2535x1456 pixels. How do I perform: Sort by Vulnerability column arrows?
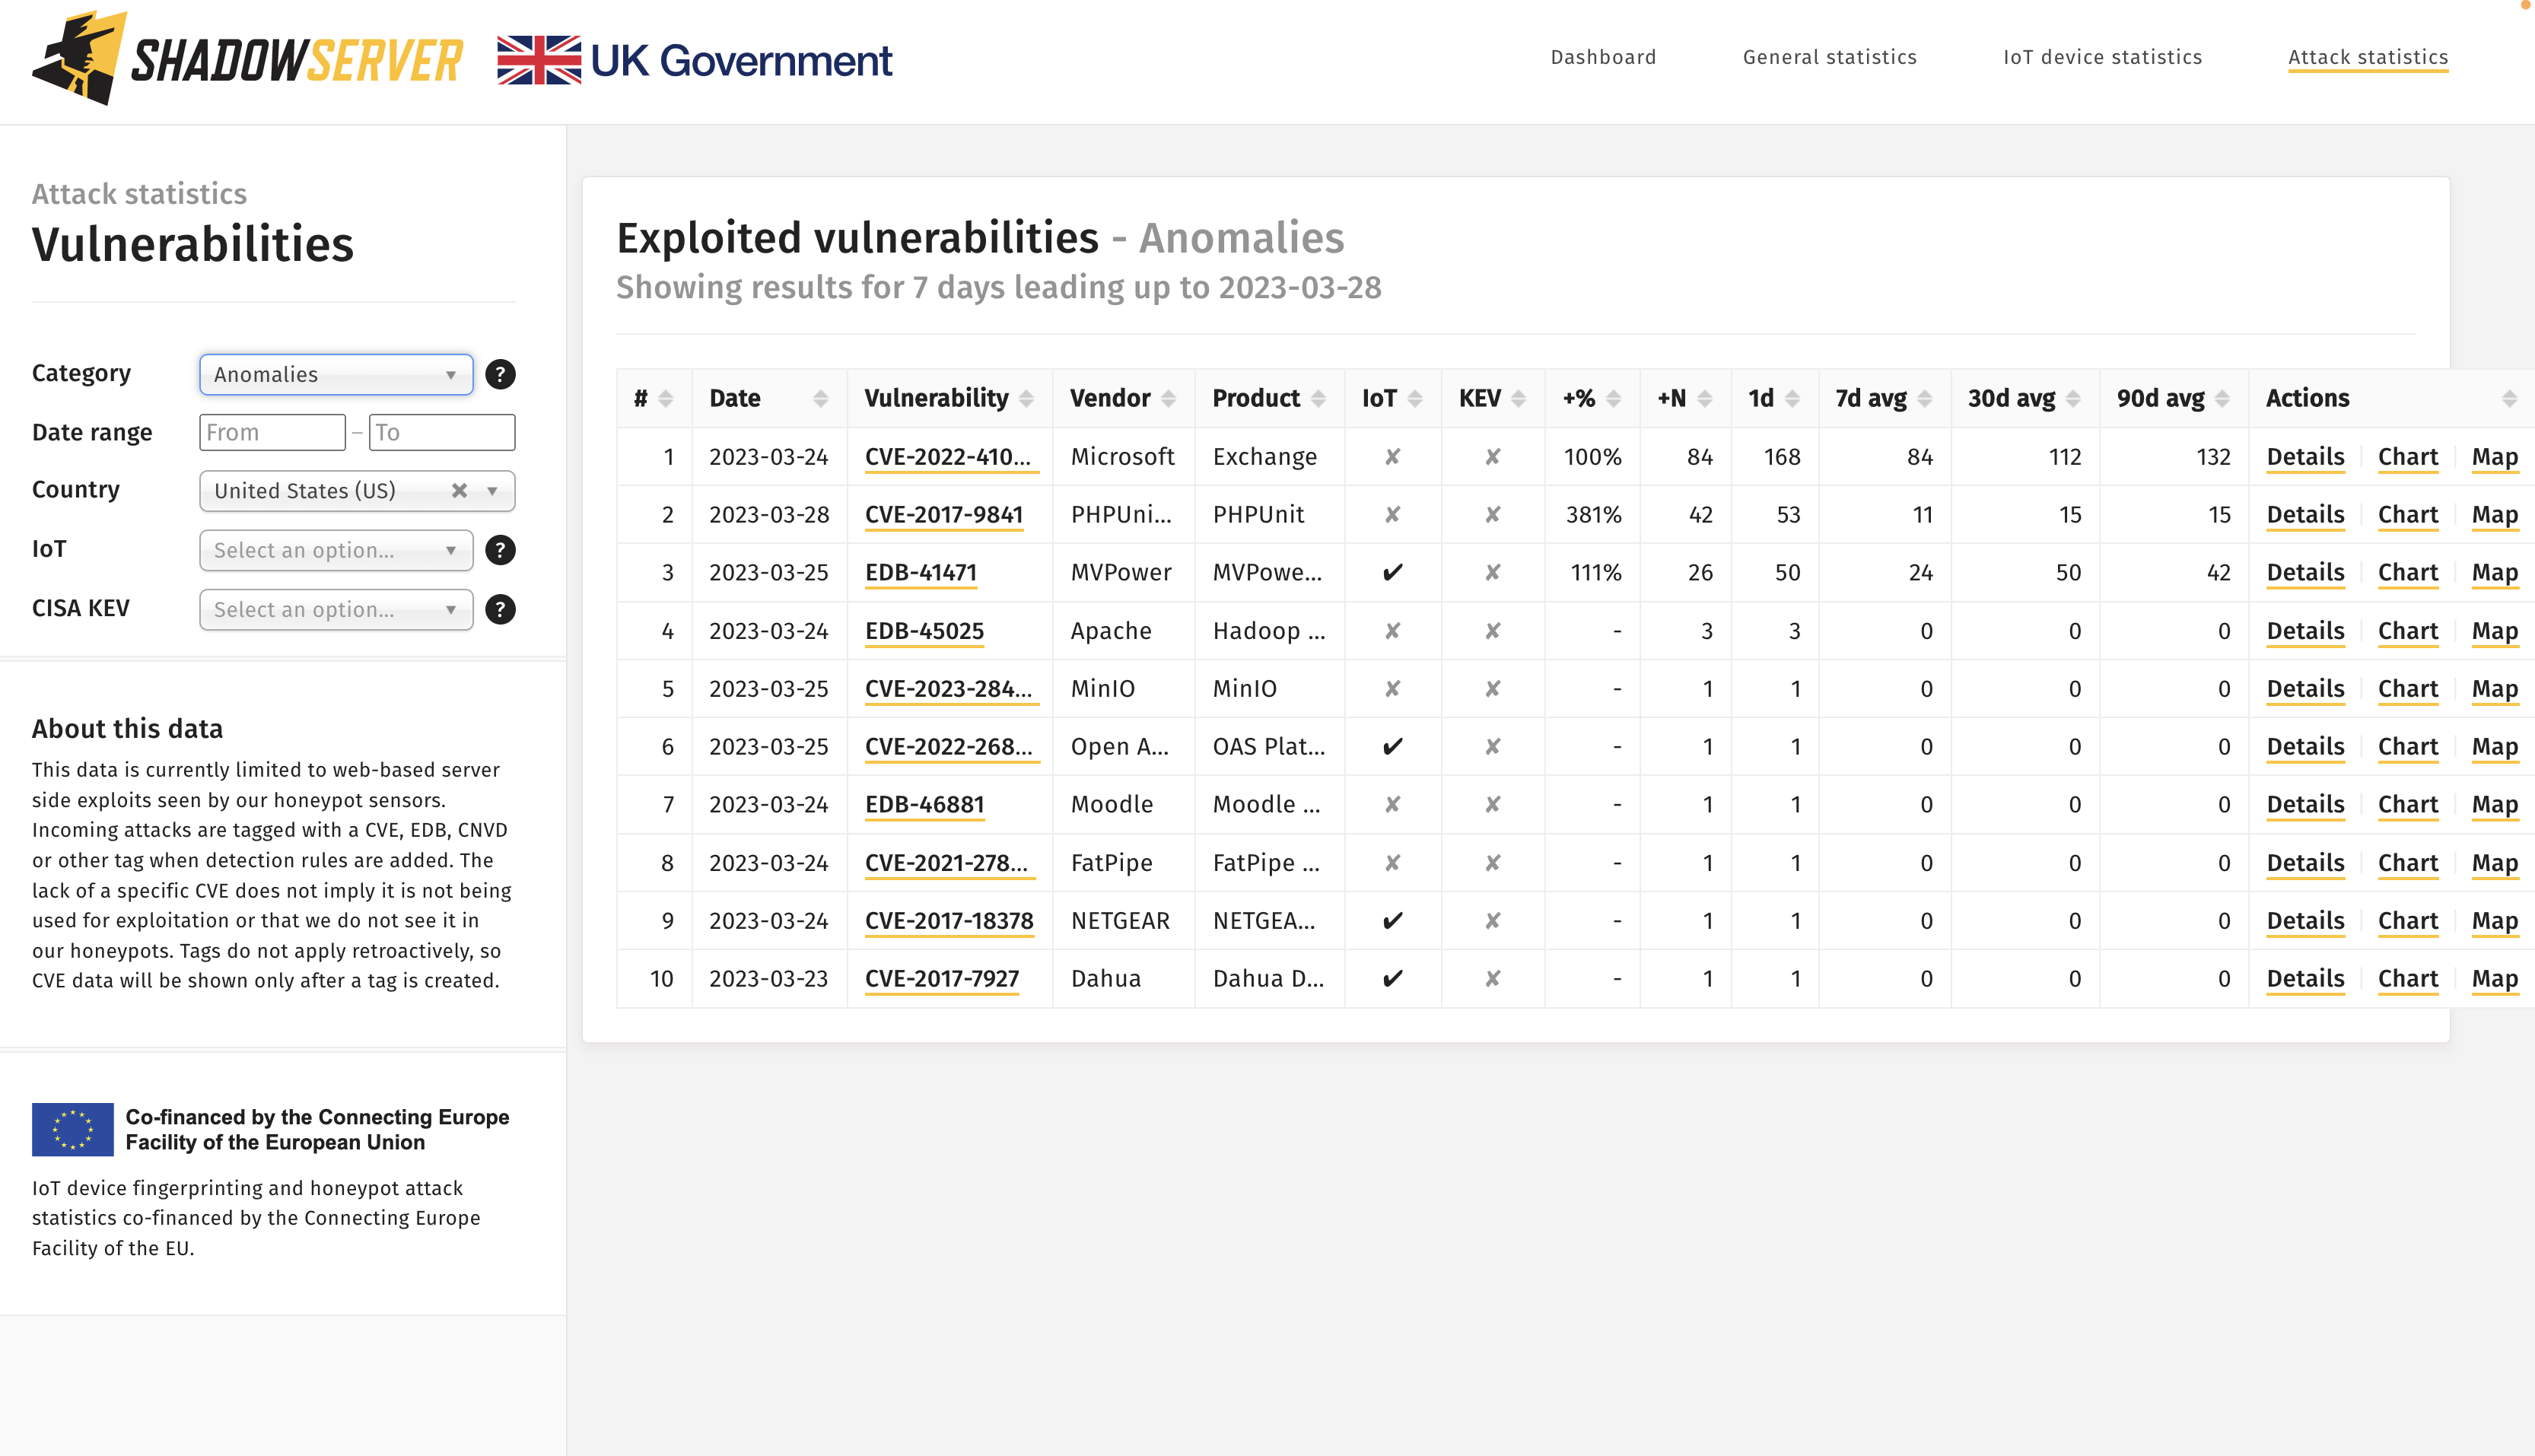[1026, 398]
